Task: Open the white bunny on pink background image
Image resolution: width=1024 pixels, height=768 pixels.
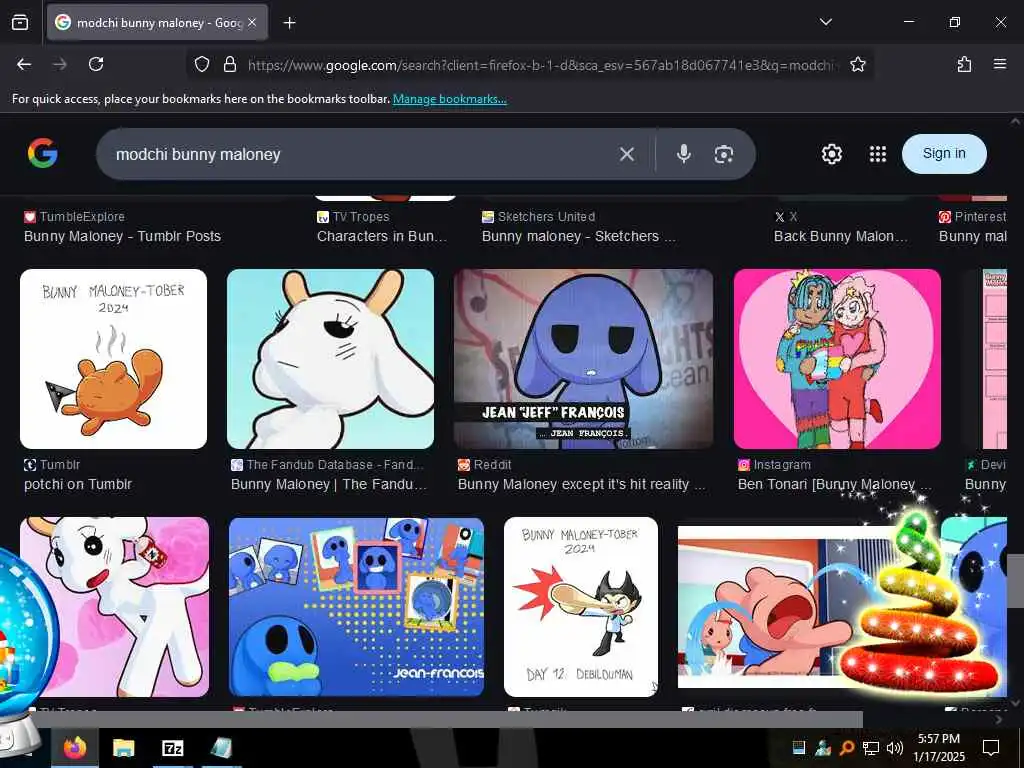Action: 115,607
